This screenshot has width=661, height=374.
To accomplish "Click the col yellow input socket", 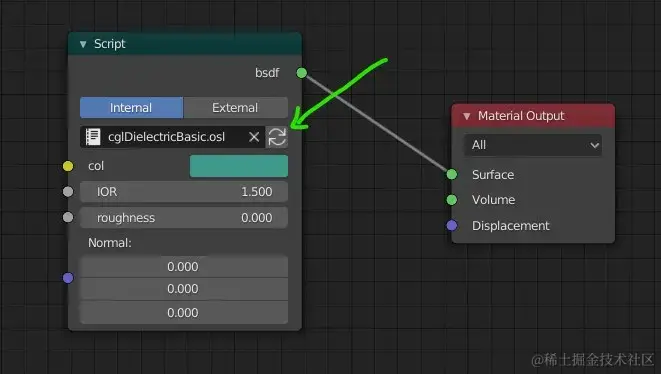I will [x=68, y=166].
